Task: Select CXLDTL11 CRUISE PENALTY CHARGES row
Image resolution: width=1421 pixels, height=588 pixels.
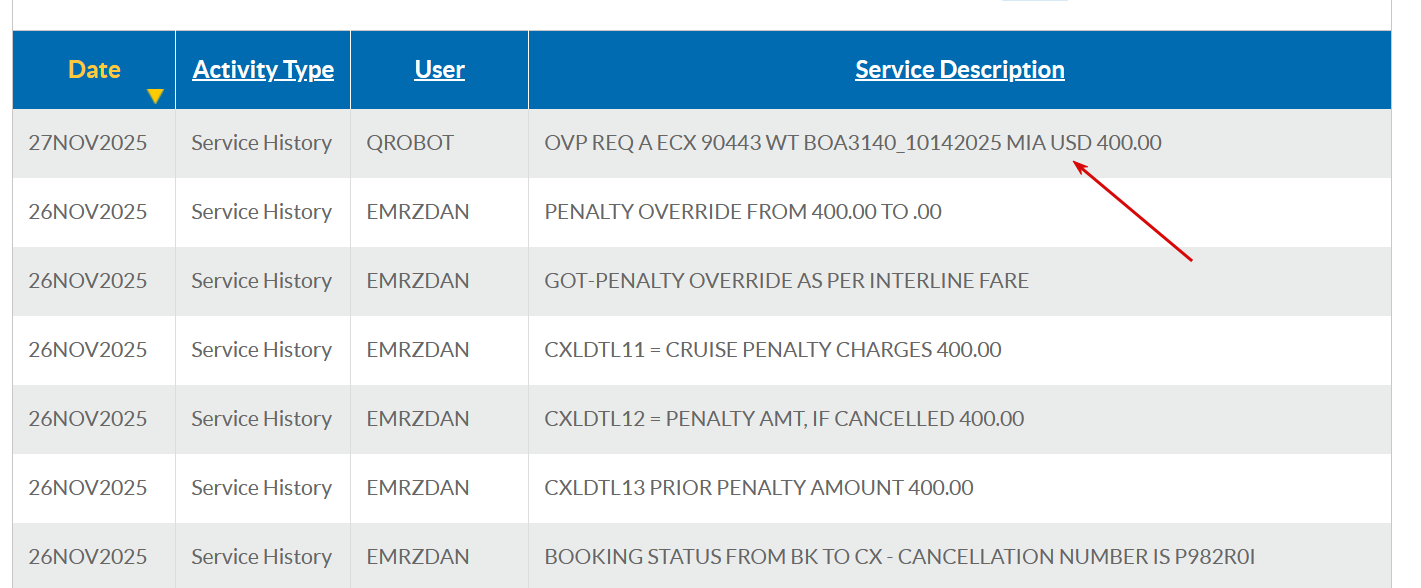Action: (772, 350)
